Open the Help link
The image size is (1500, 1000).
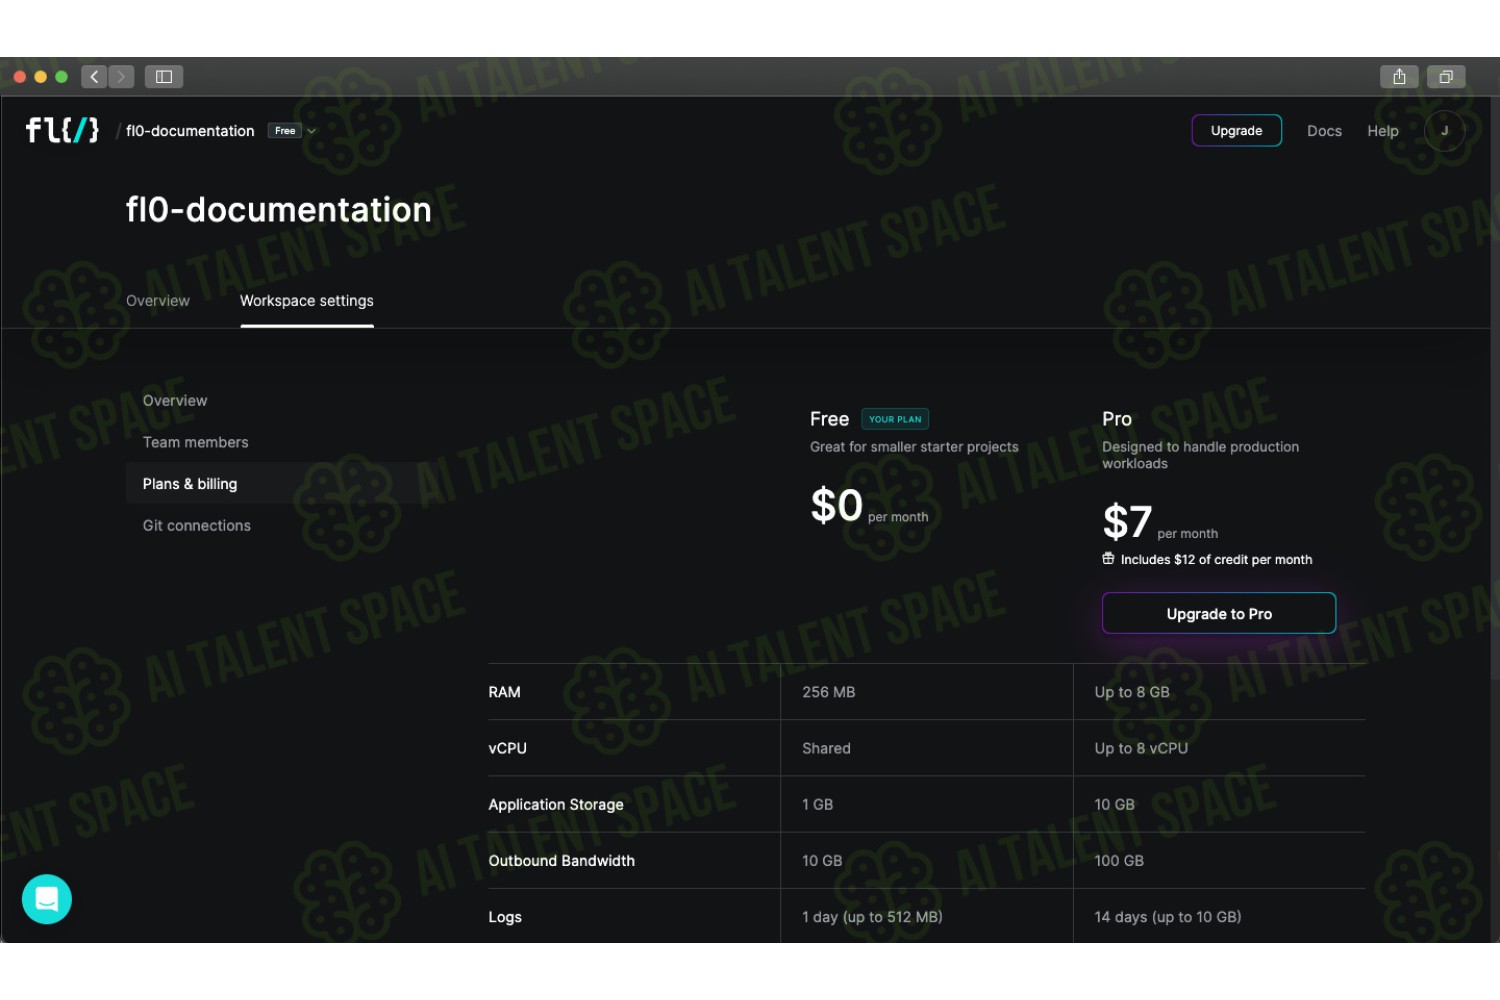click(1383, 131)
